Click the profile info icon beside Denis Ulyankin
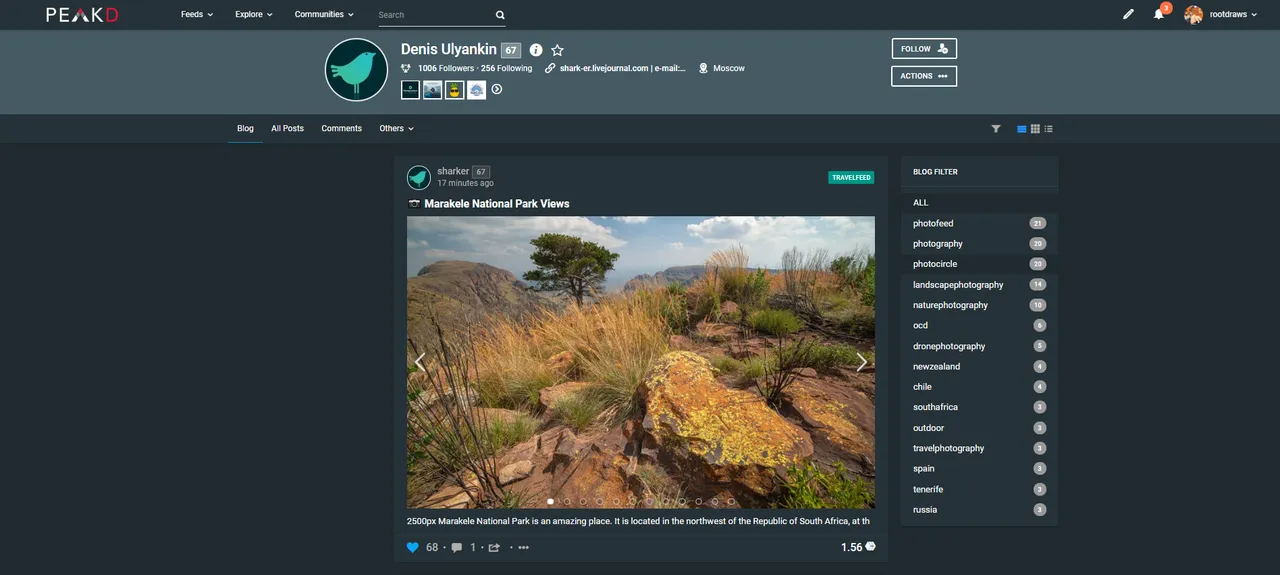This screenshot has height=575, width=1280. [536, 50]
